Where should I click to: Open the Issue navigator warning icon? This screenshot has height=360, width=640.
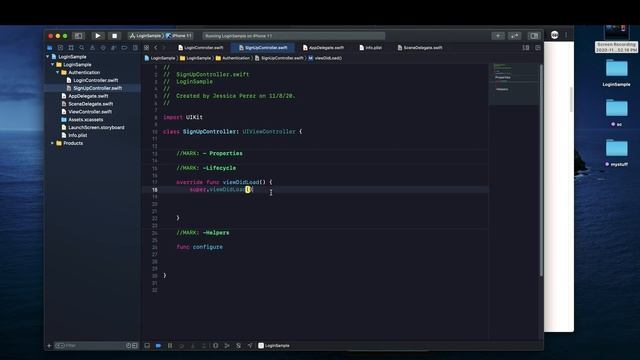92,48
